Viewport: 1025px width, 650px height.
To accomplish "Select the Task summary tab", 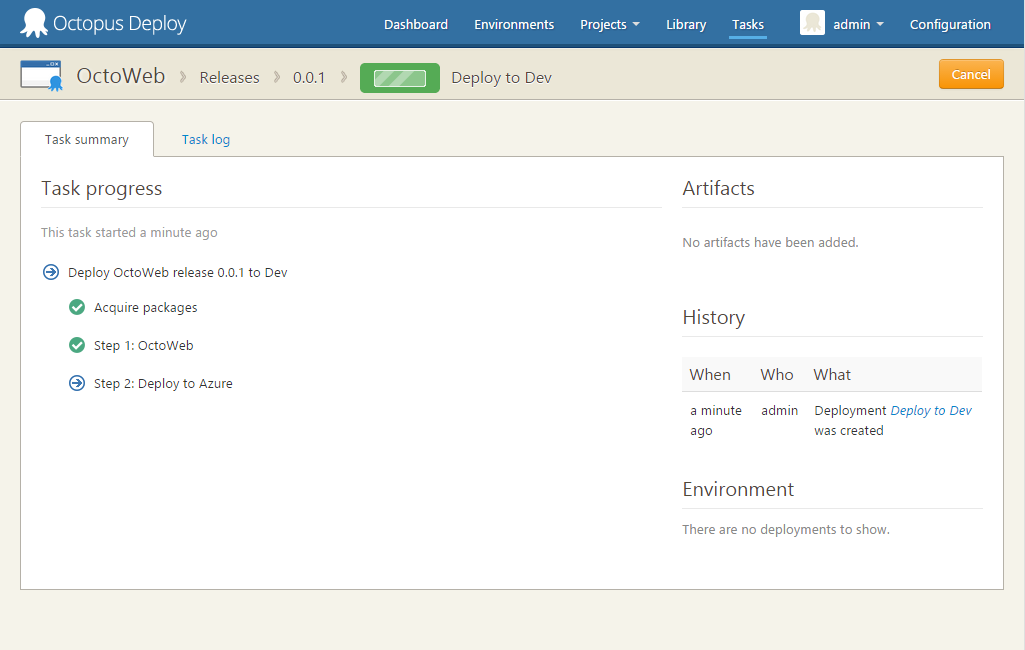I will point(87,139).
